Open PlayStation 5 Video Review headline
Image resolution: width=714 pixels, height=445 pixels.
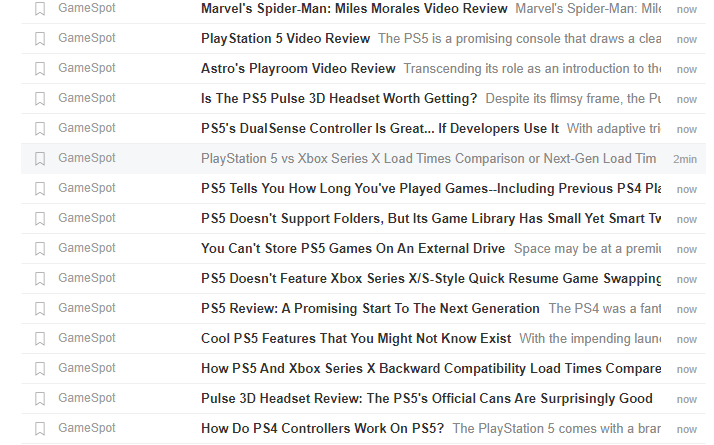286,39
